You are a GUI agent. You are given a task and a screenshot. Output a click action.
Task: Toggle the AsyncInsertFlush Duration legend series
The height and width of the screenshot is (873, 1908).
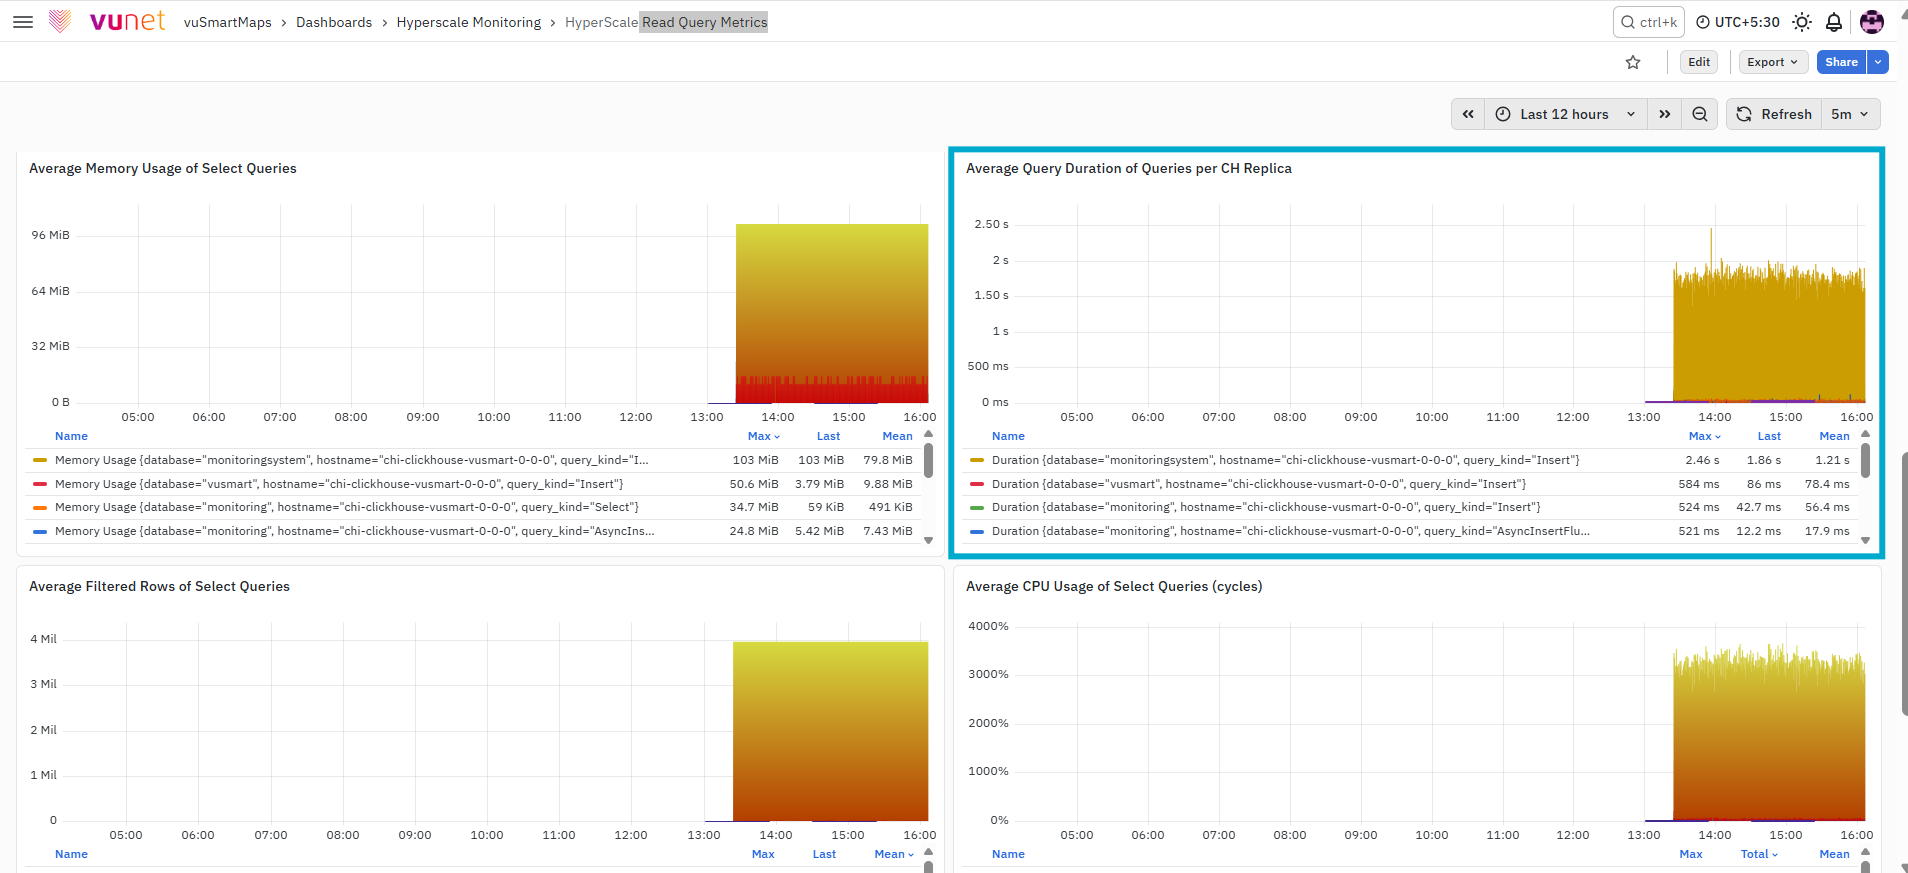tap(1290, 531)
